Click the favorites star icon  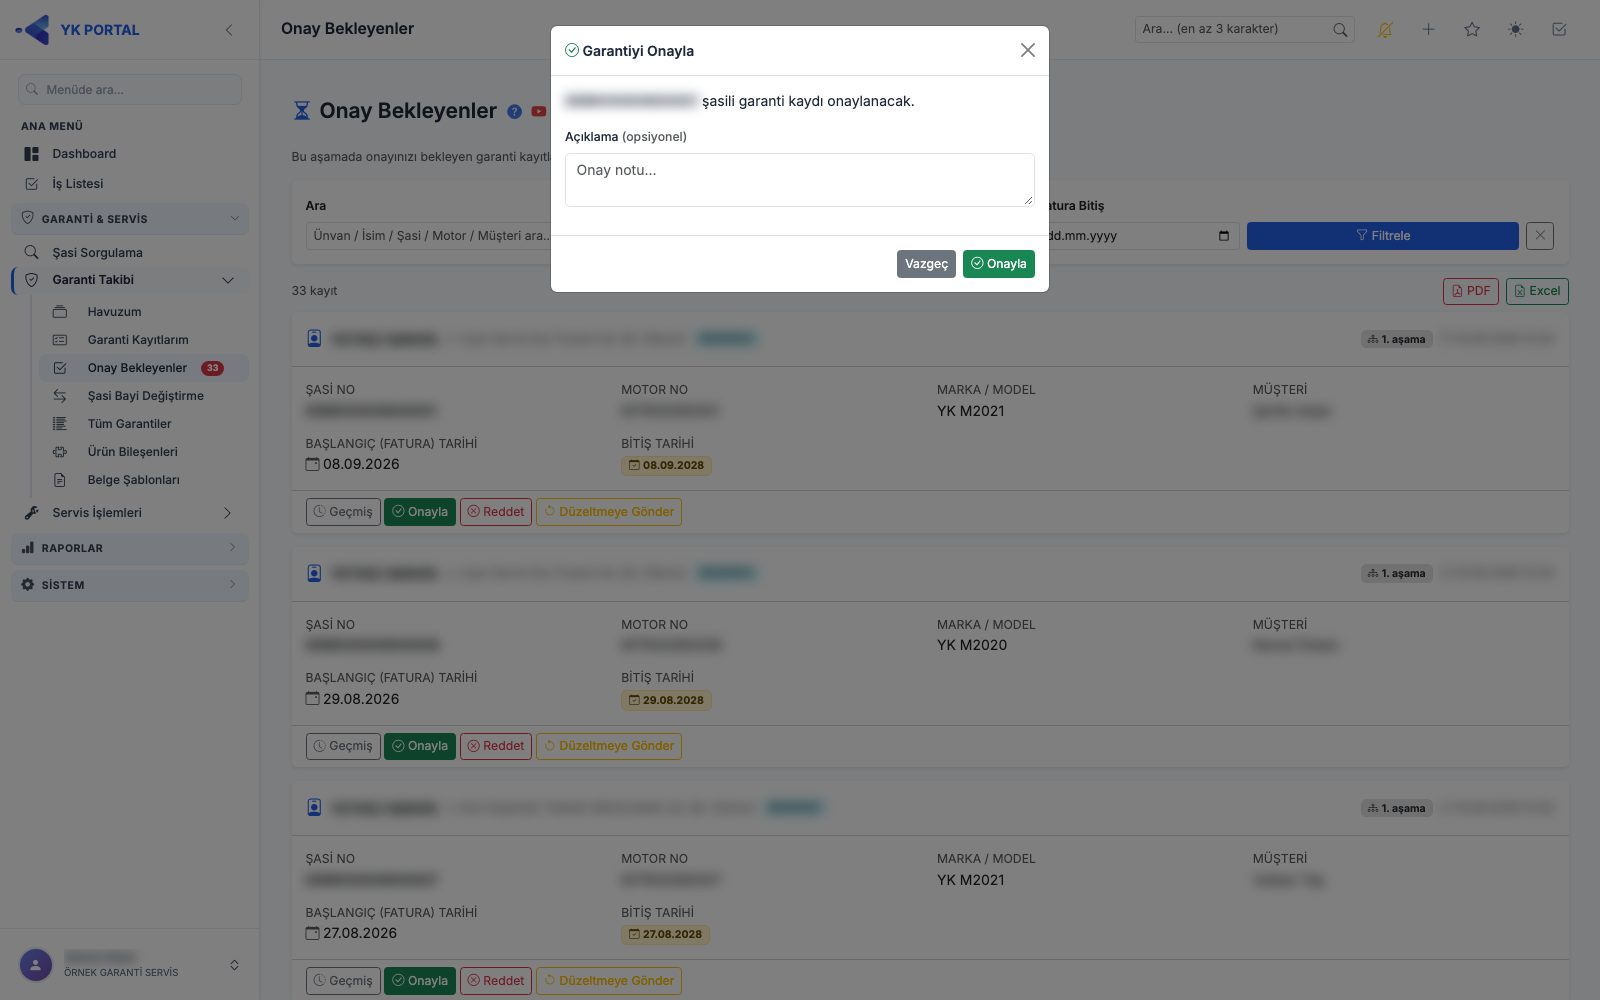click(x=1472, y=30)
